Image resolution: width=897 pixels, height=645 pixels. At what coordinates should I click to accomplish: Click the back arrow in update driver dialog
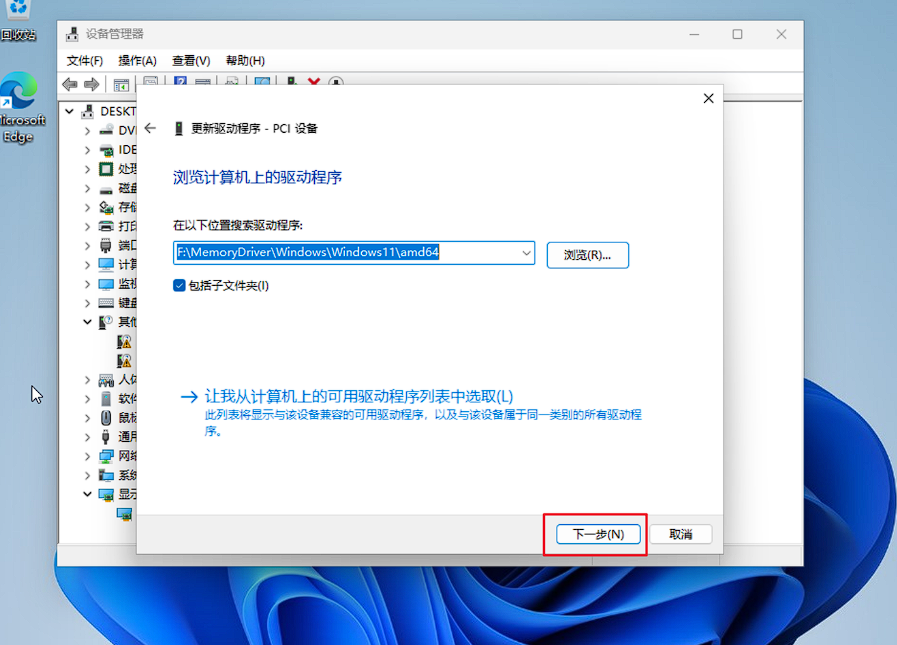(x=150, y=128)
